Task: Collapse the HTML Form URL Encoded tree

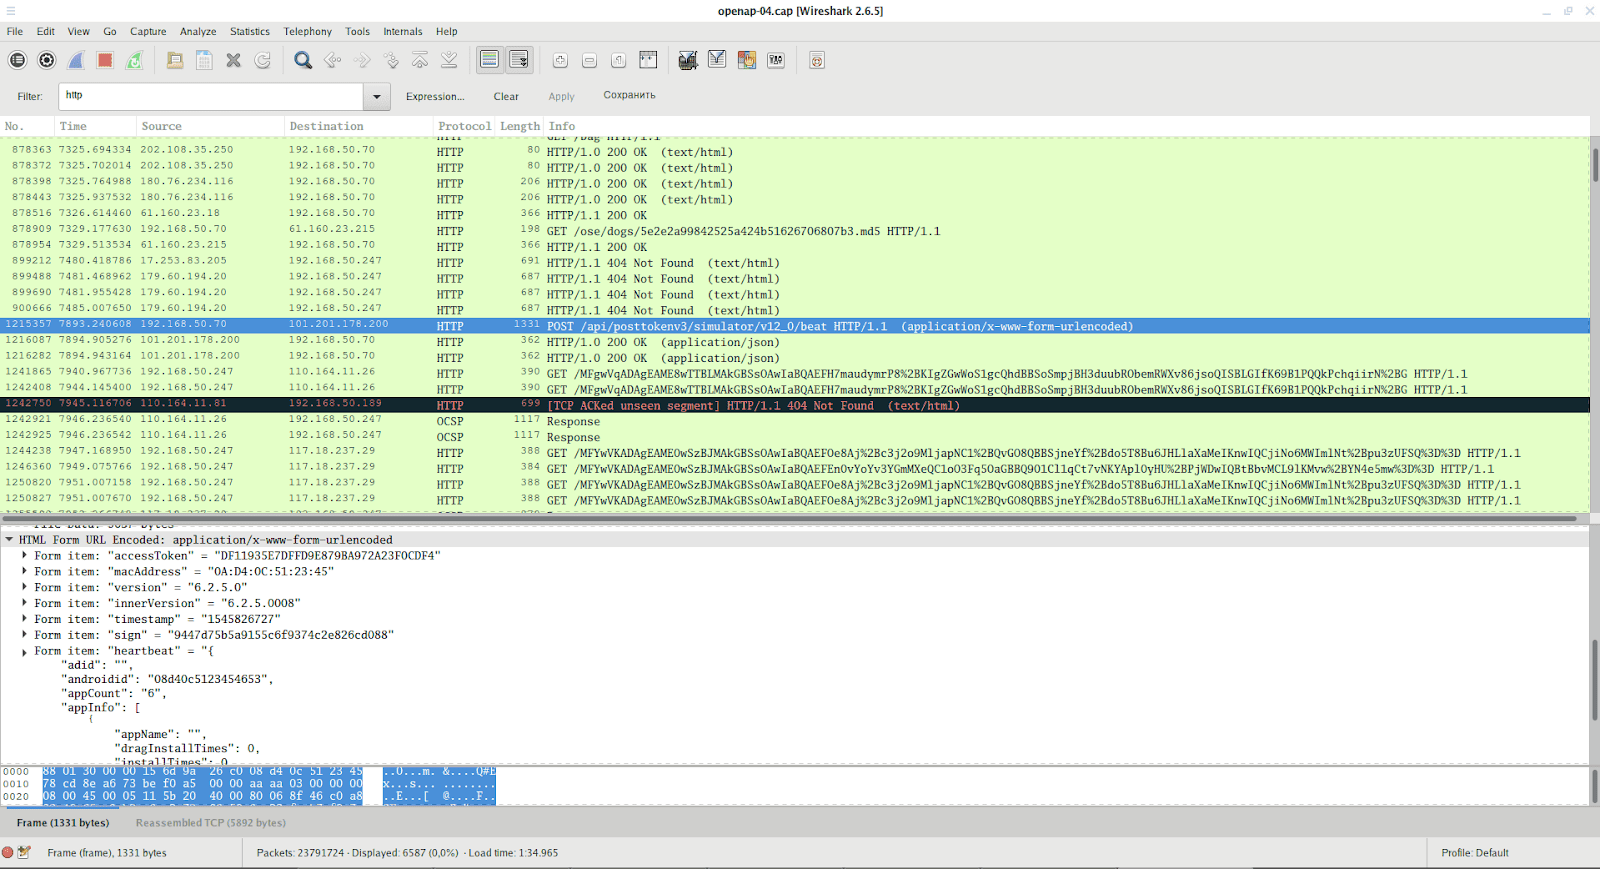Action: [x=9, y=540]
